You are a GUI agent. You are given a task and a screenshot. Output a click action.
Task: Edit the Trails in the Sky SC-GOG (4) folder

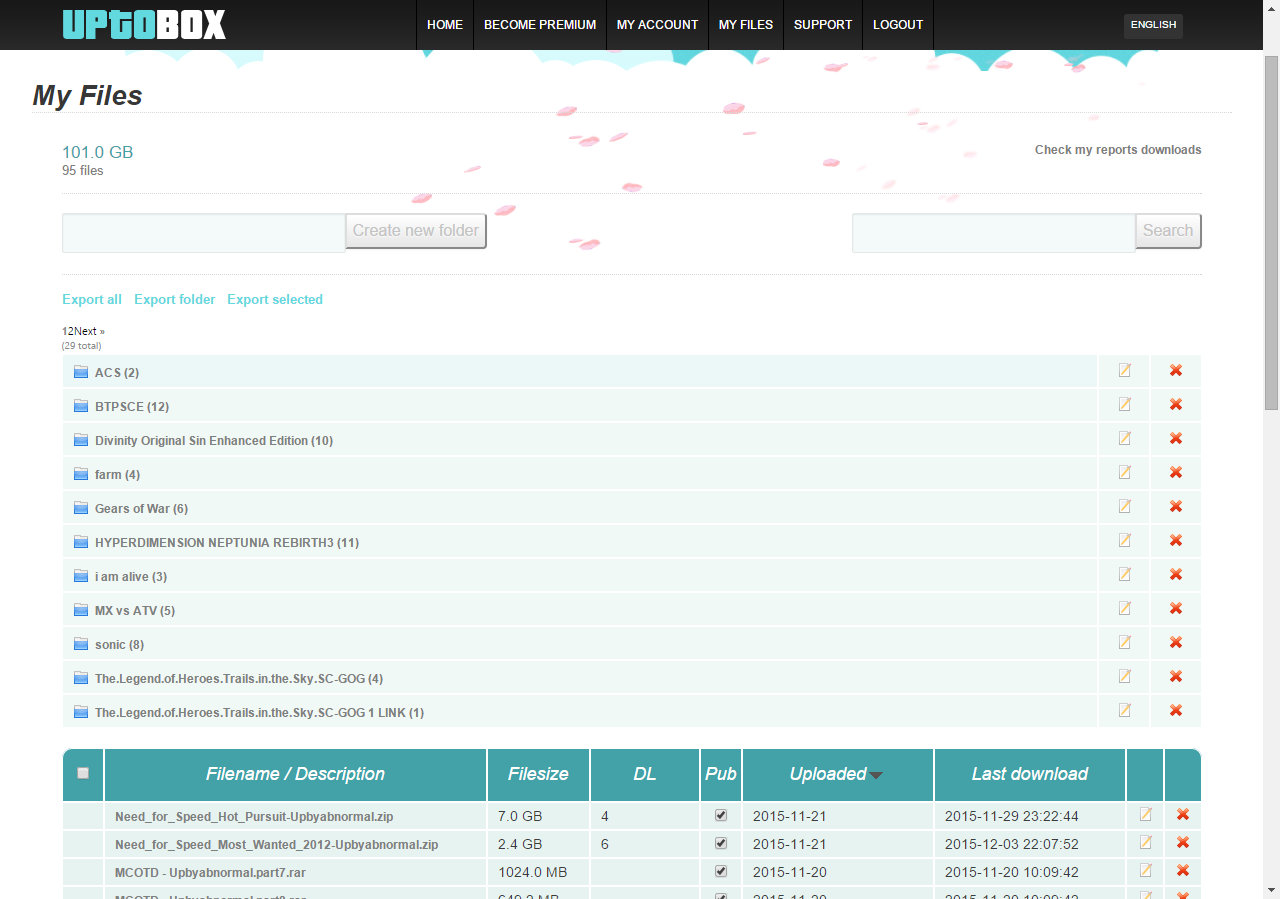click(x=1125, y=677)
